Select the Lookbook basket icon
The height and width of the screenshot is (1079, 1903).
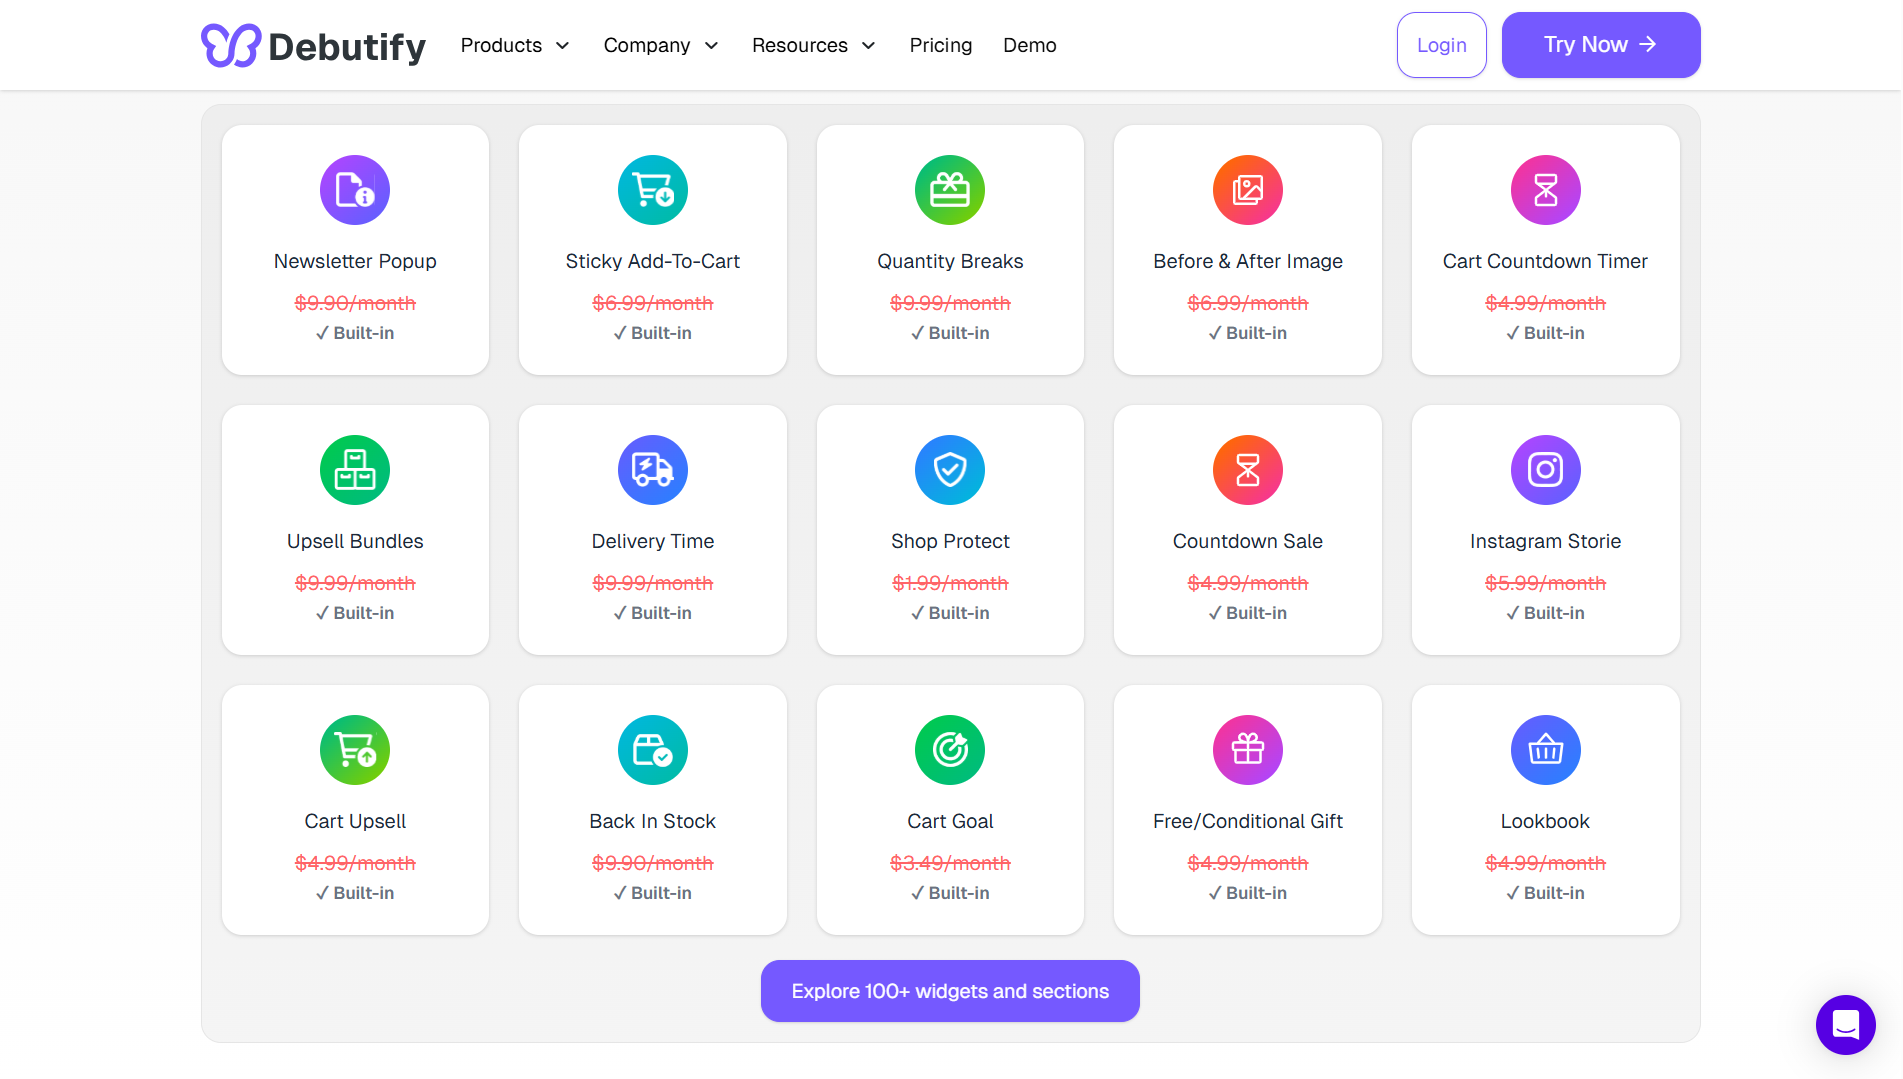click(1545, 750)
